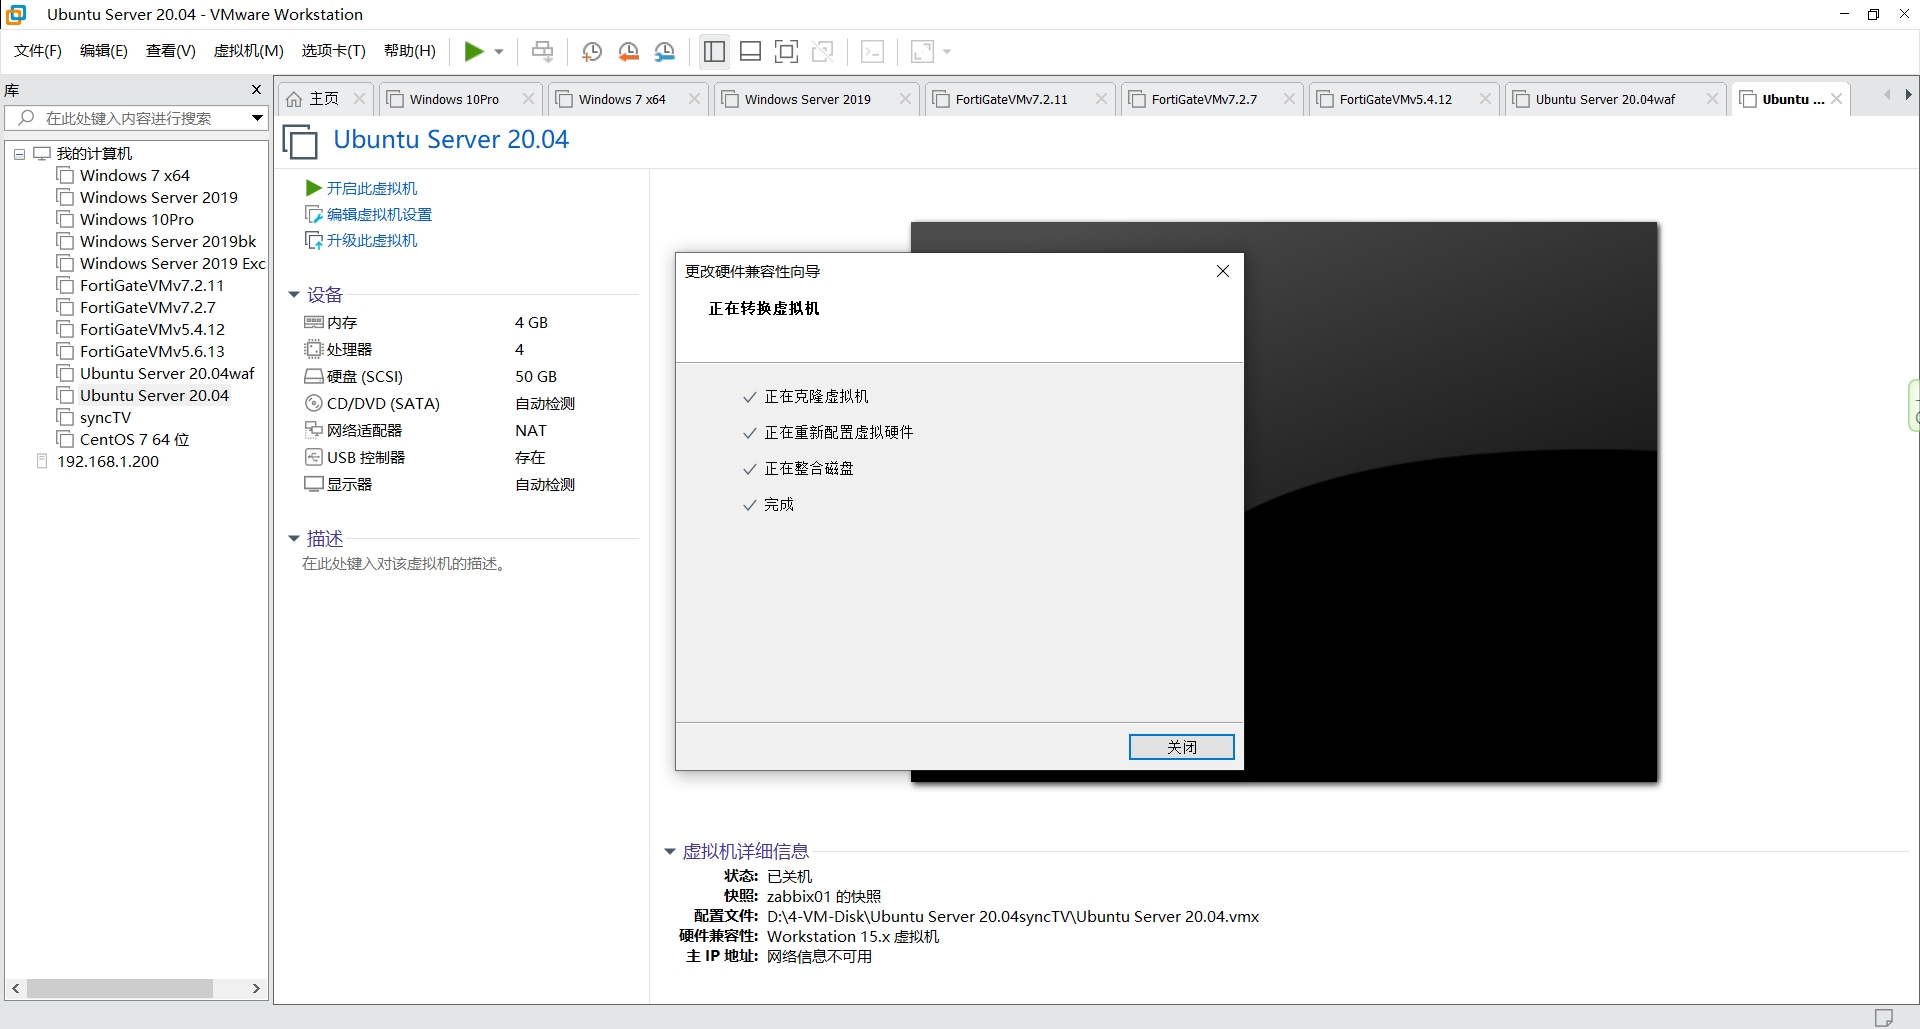The width and height of the screenshot is (1920, 1029).
Task: Open the power options dropdown arrow
Action: pos(499,52)
